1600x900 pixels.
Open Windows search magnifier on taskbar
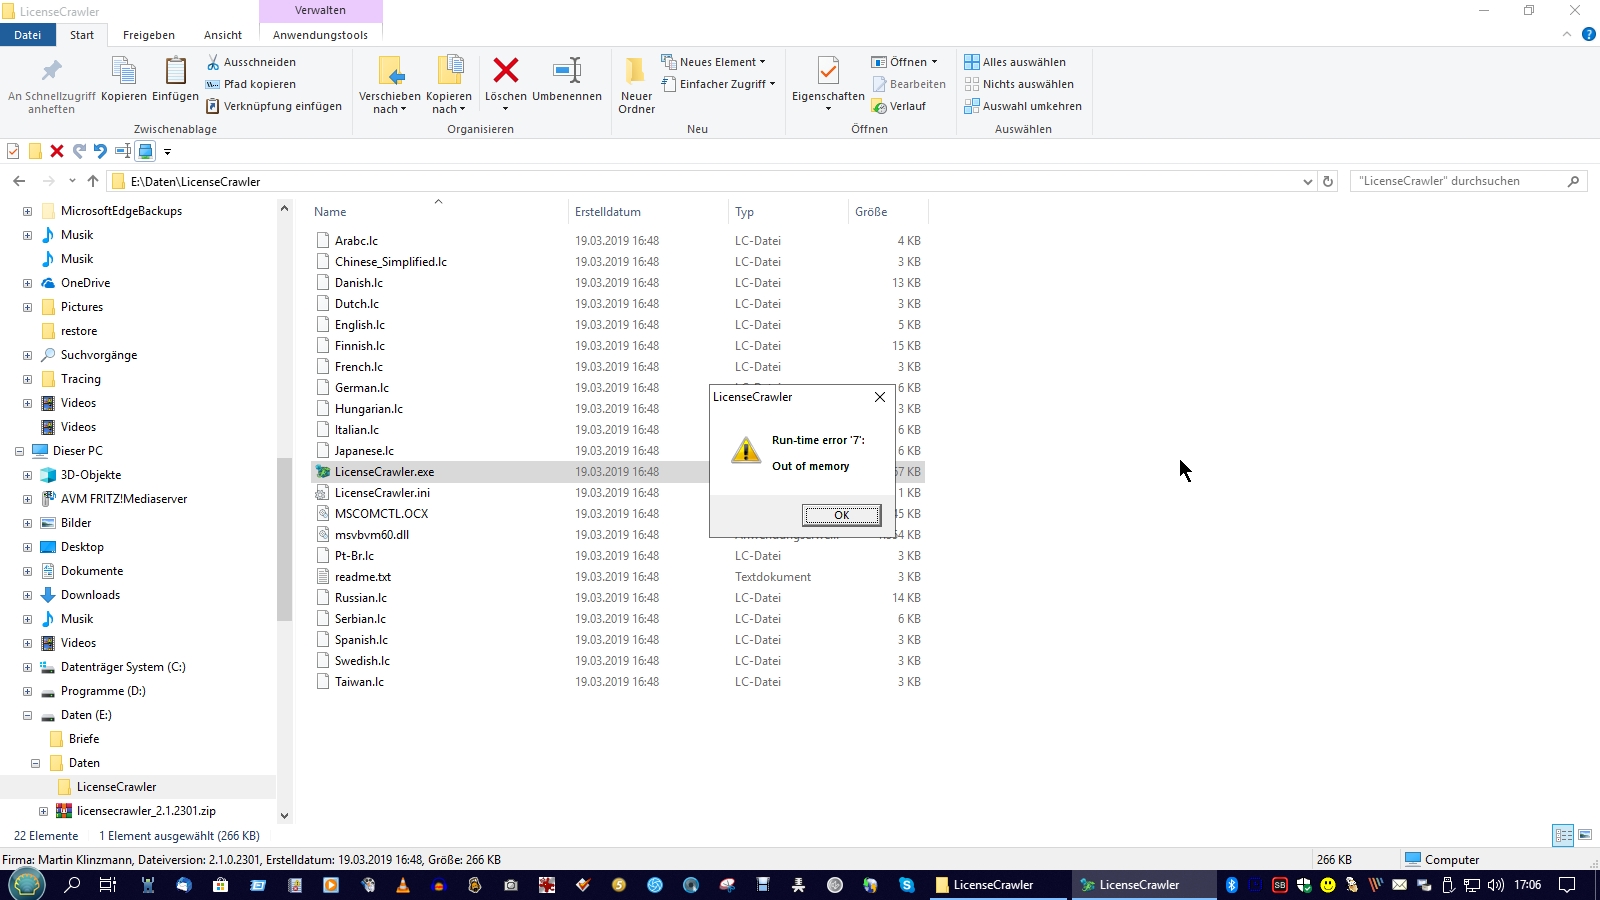click(72, 885)
